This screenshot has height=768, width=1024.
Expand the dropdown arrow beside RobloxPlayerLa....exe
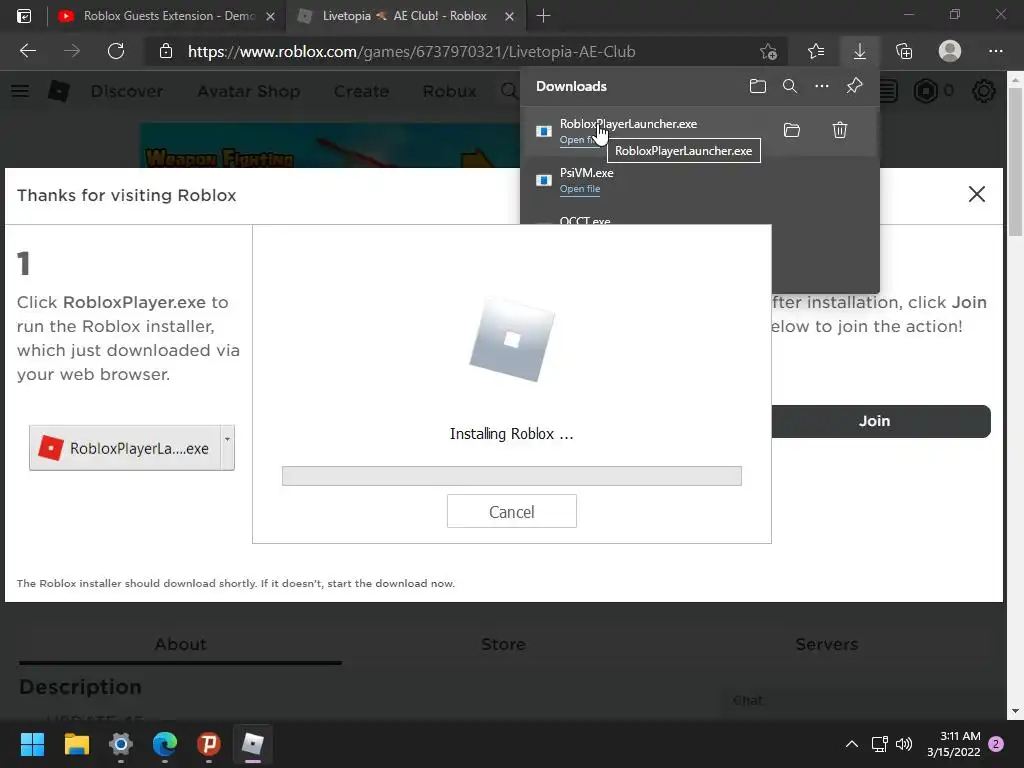coord(227,448)
